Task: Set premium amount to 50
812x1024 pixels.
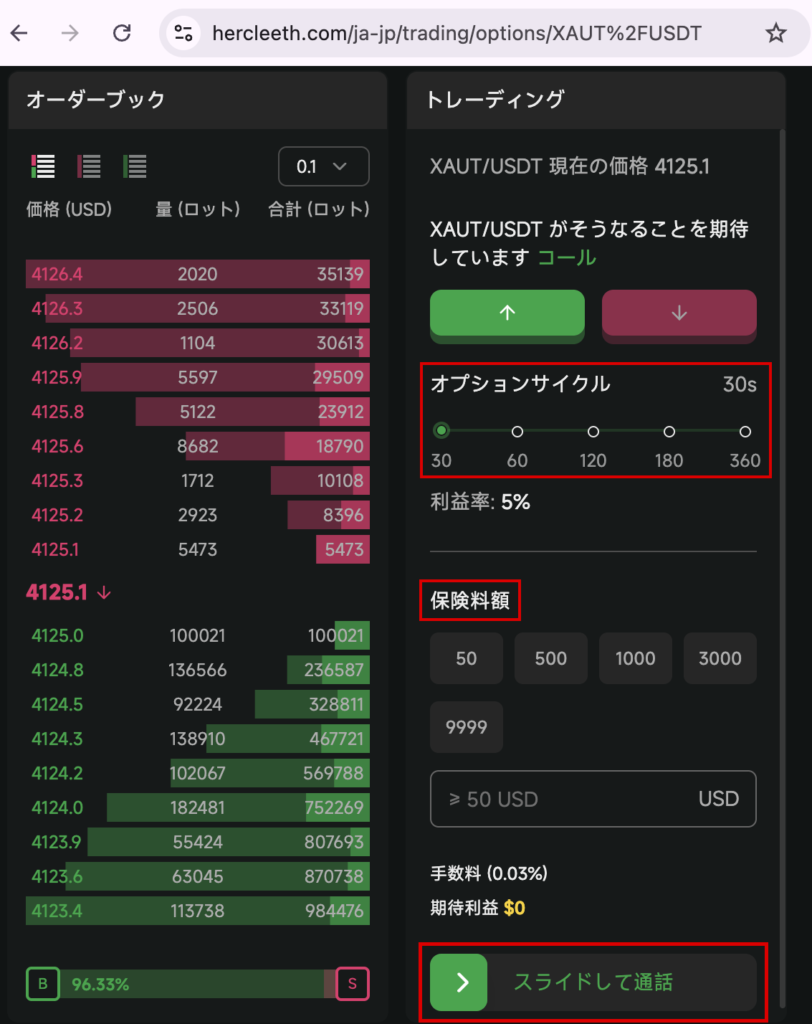Action: [x=466, y=658]
